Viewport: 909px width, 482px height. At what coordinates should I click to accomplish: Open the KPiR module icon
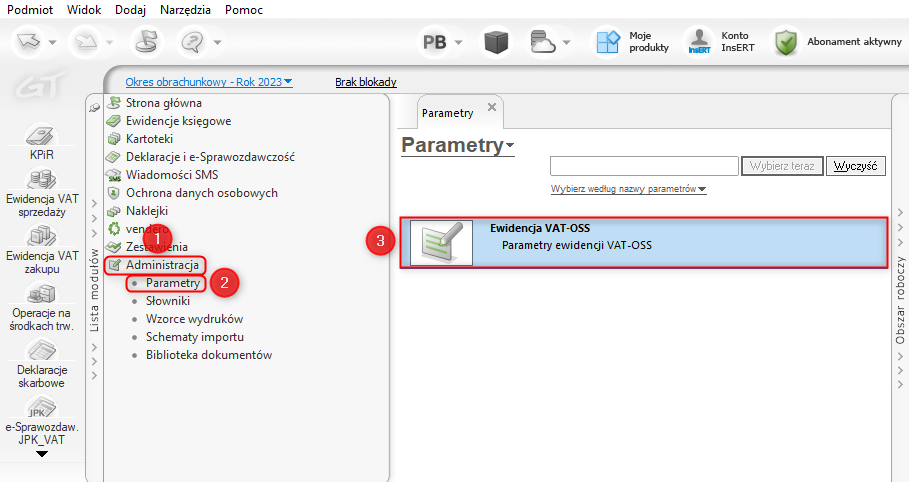tap(41, 136)
